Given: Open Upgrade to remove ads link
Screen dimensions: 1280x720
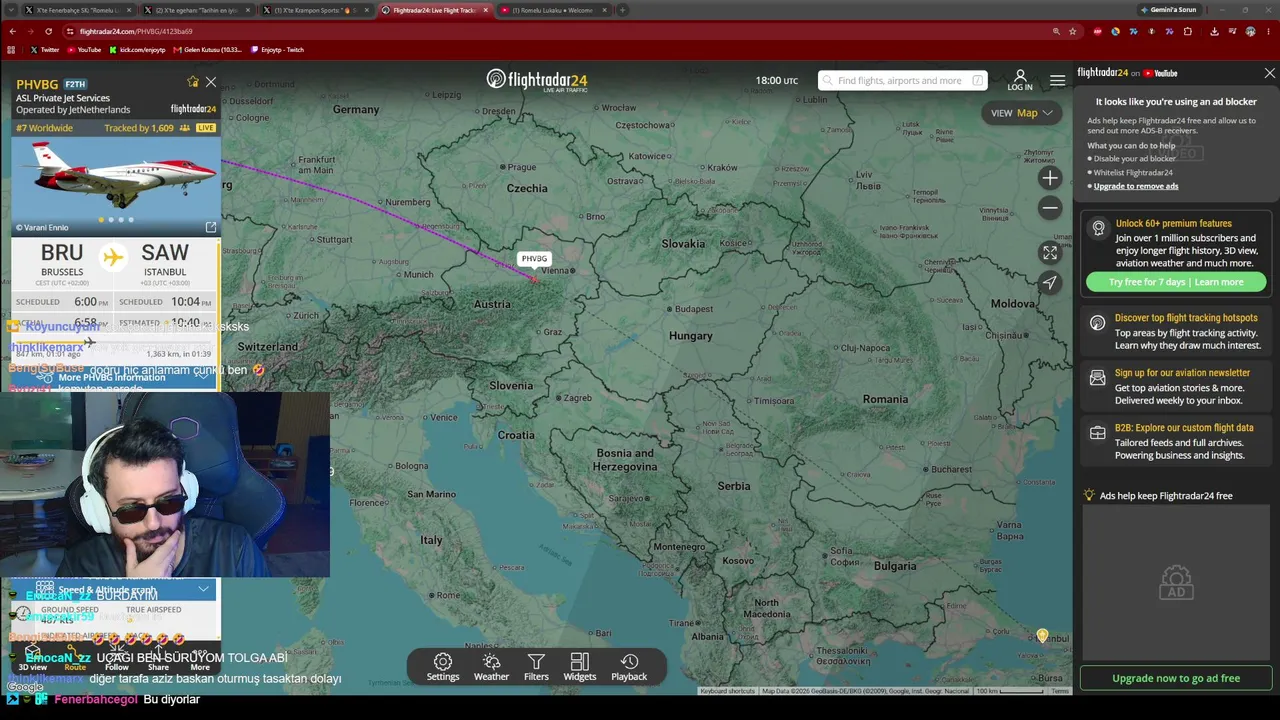Looking at the screenshot, I should [1136, 186].
